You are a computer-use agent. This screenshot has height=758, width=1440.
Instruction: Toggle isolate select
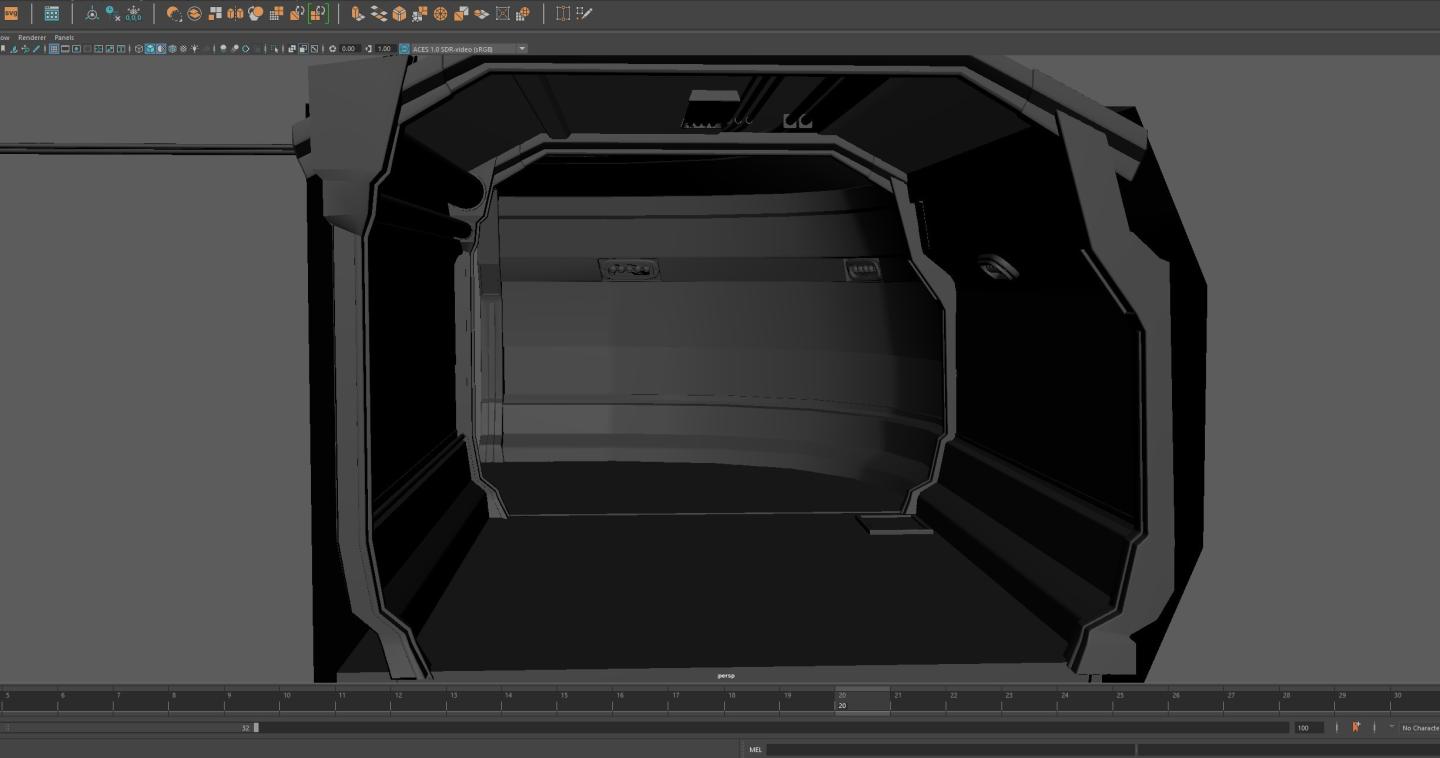[x=275, y=48]
